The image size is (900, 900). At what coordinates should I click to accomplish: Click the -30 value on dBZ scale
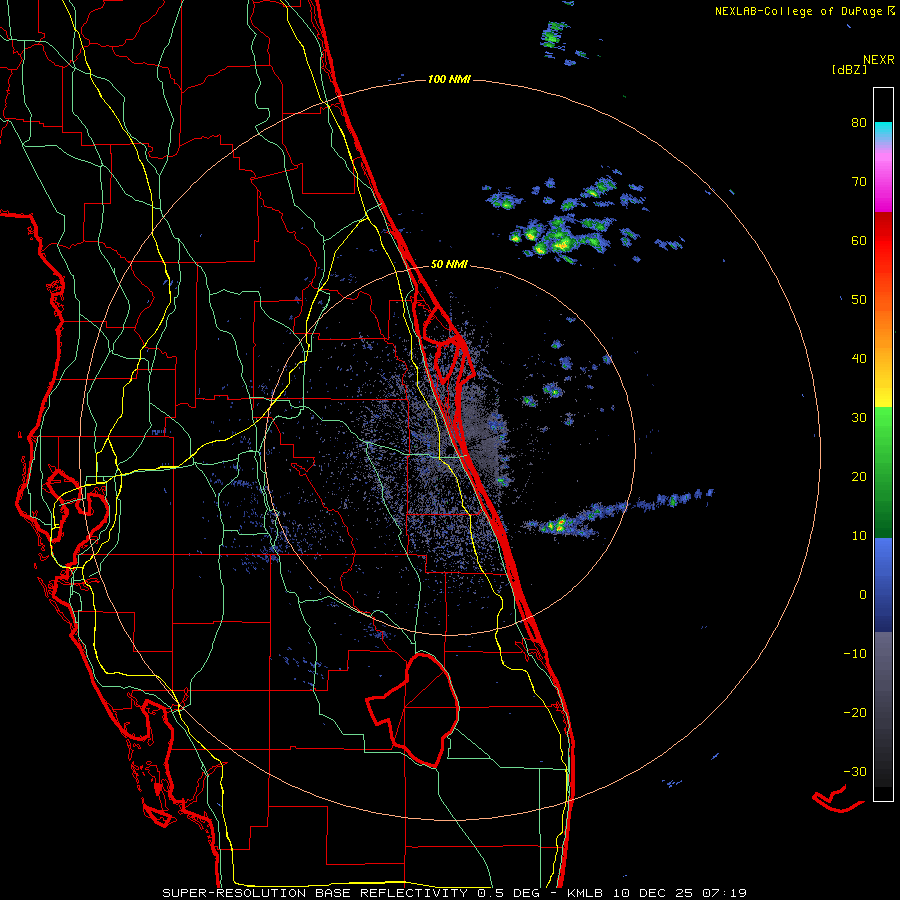855,772
